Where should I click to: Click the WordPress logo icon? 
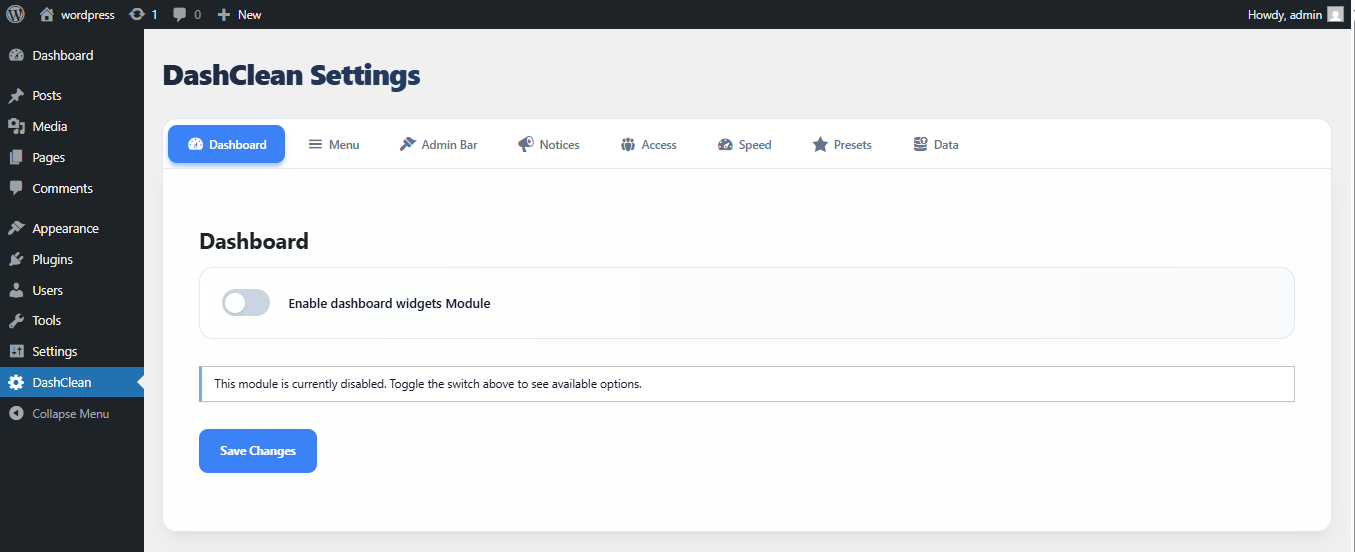coord(15,15)
